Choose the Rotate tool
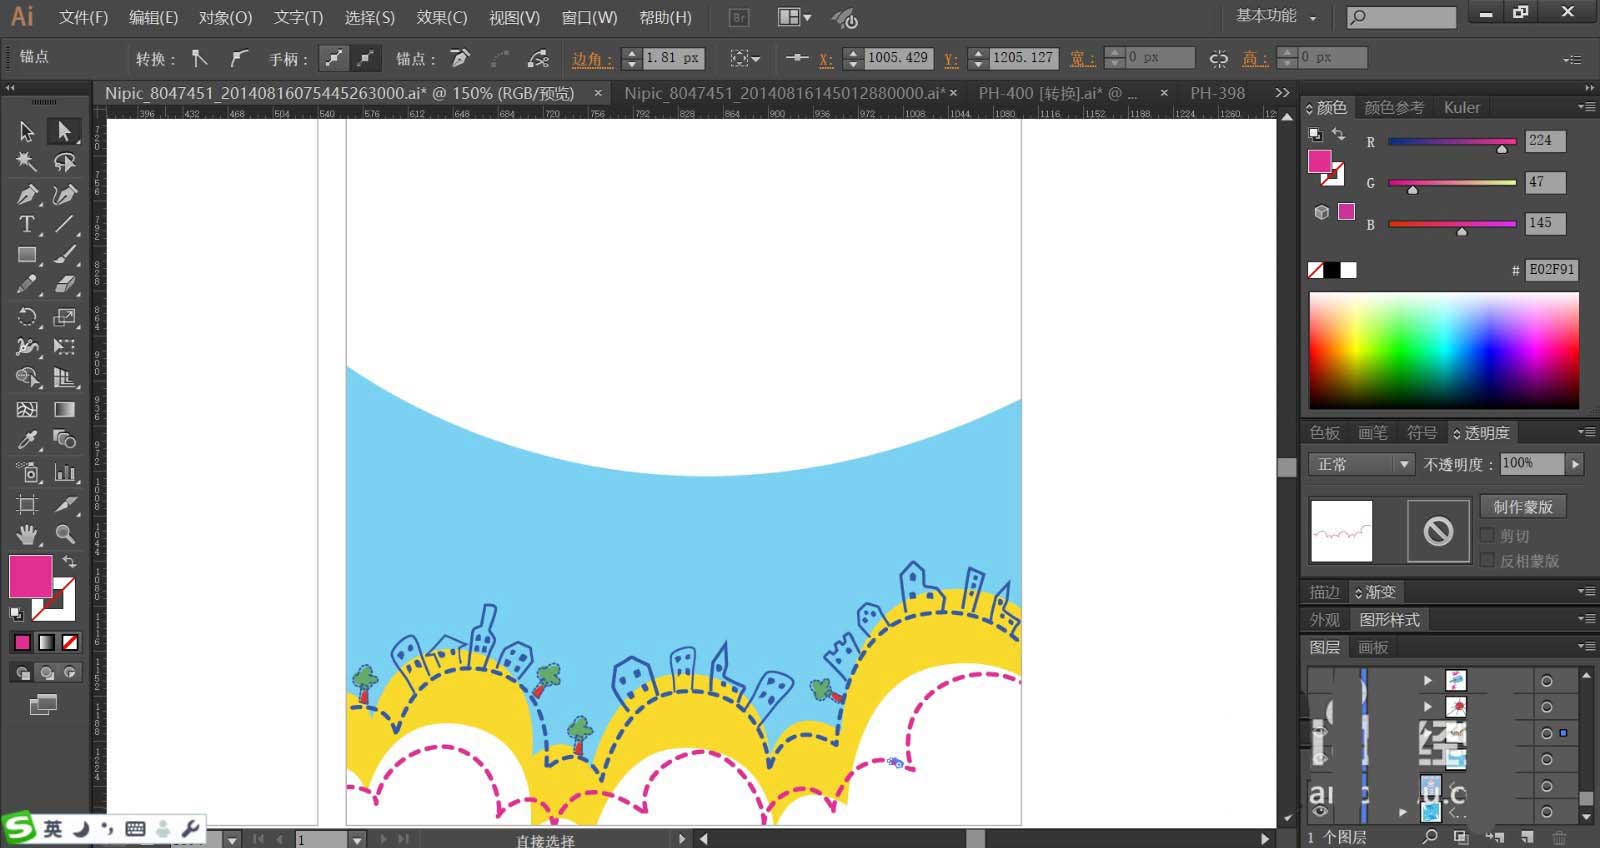This screenshot has width=1600, height=848. pos(27,318)
